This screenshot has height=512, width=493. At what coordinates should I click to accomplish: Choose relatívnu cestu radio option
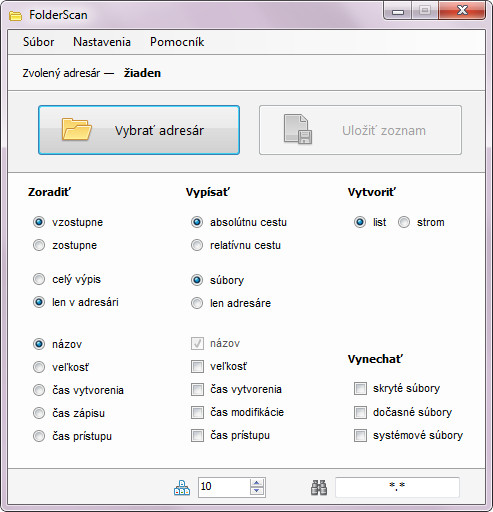click(x=197, y=245)
